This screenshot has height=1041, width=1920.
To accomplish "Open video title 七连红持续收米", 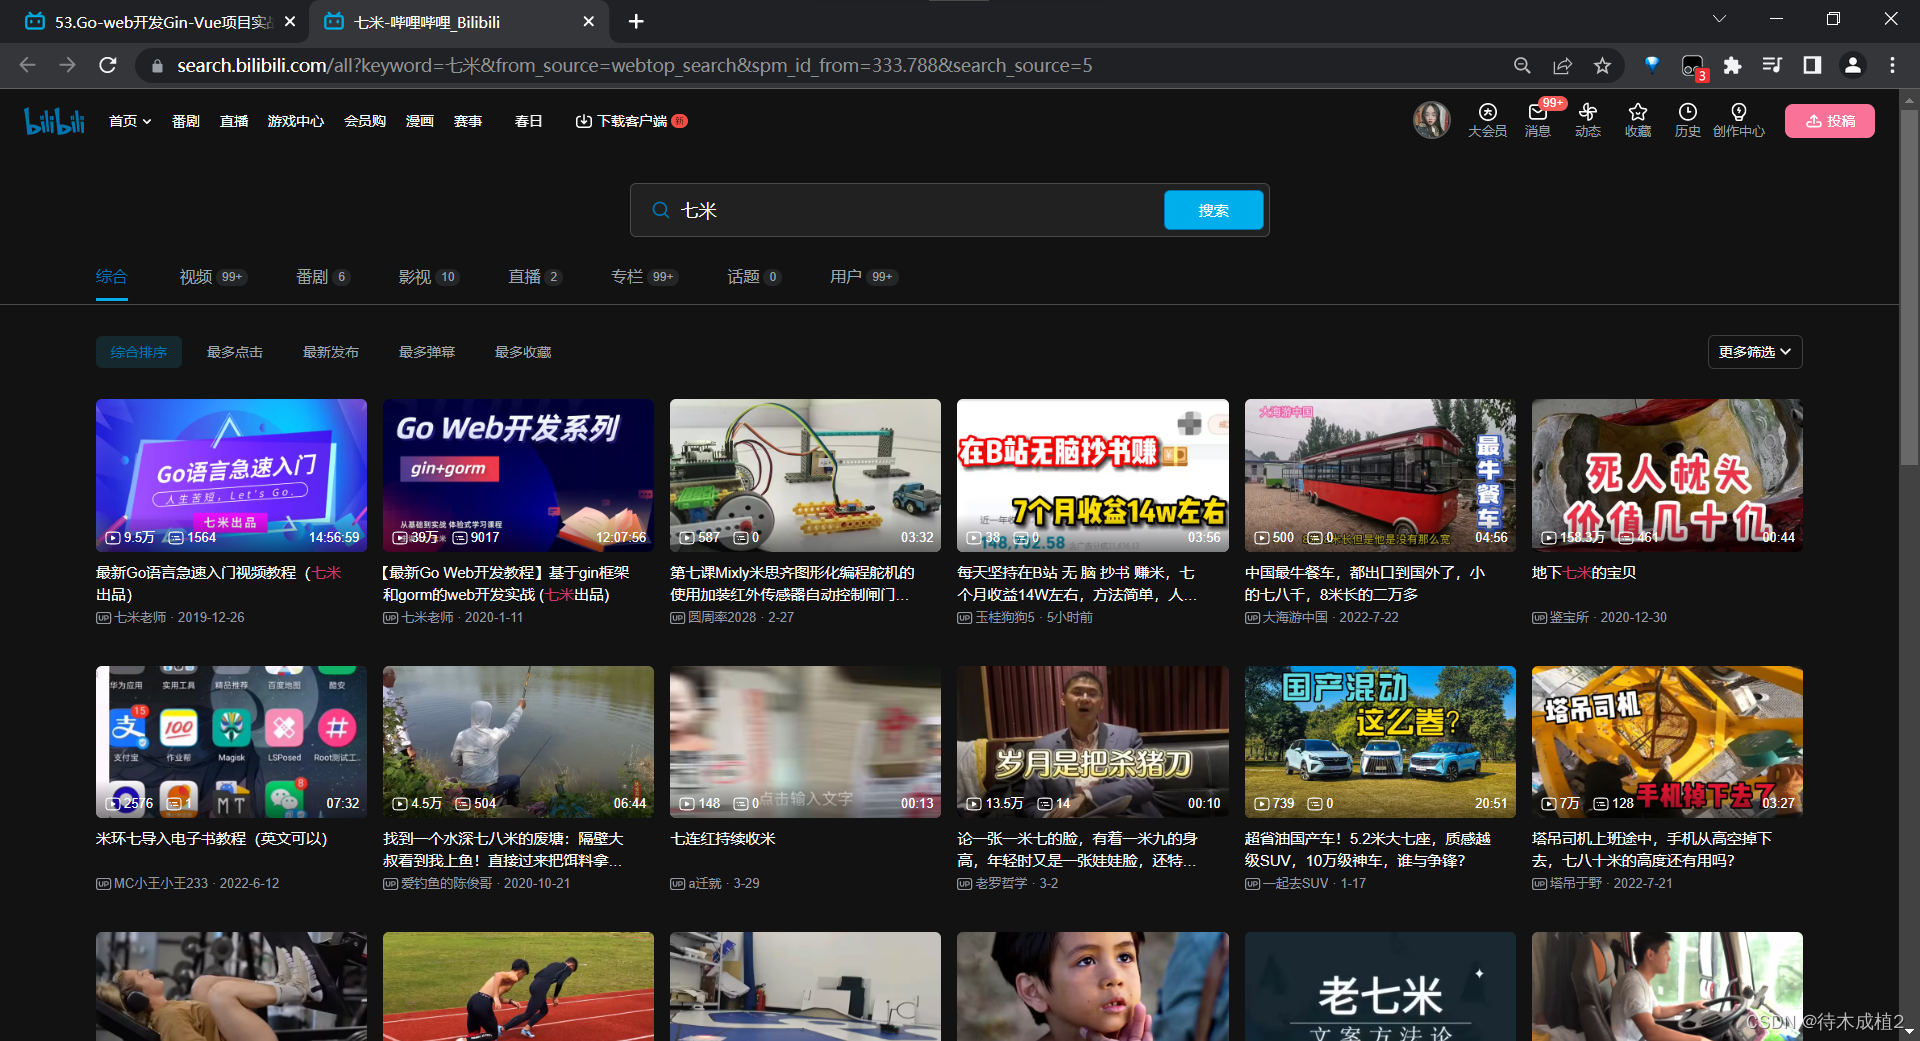I will (x=723, y=839).
